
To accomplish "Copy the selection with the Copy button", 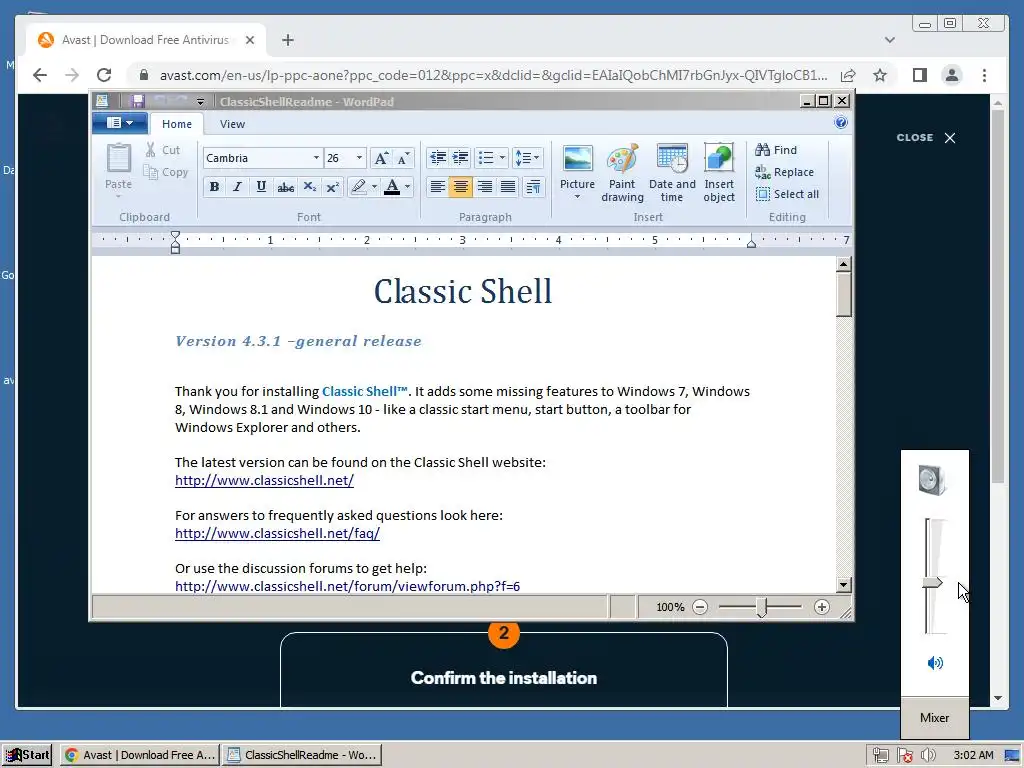I will click(166, 172).
